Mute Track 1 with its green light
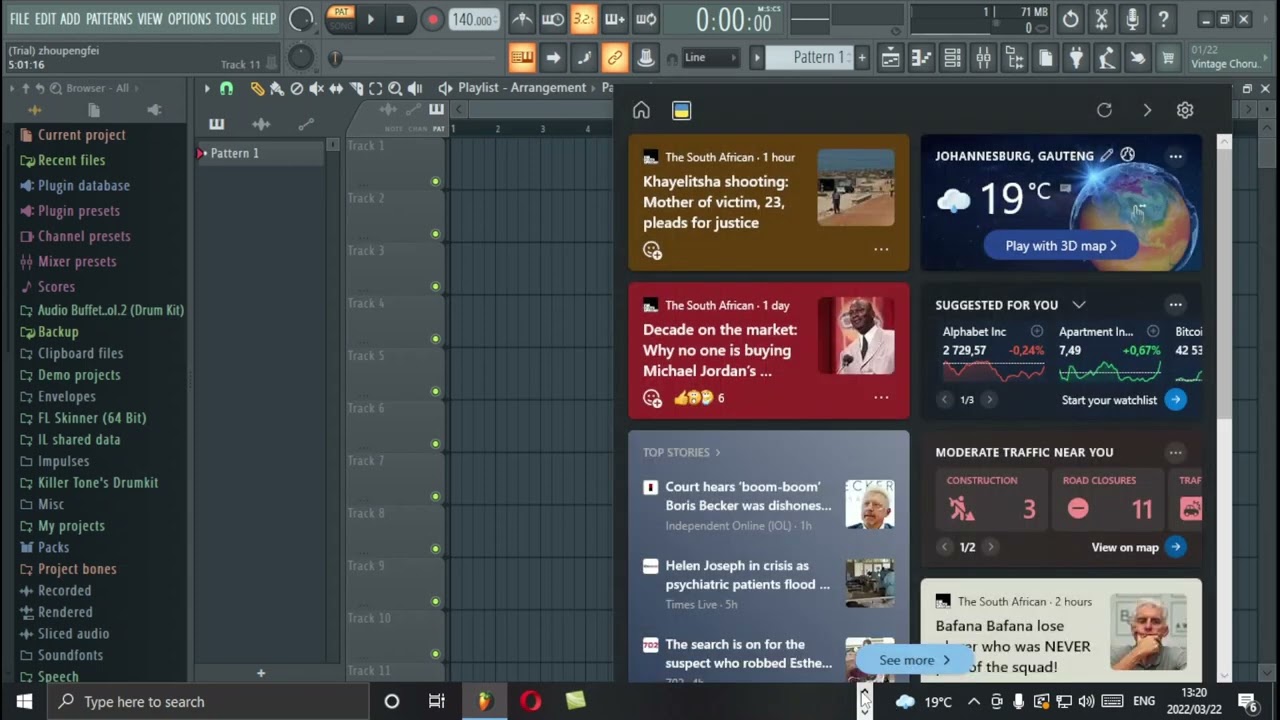Viewport: 1280px width, 720px height. tap(435, 182)
